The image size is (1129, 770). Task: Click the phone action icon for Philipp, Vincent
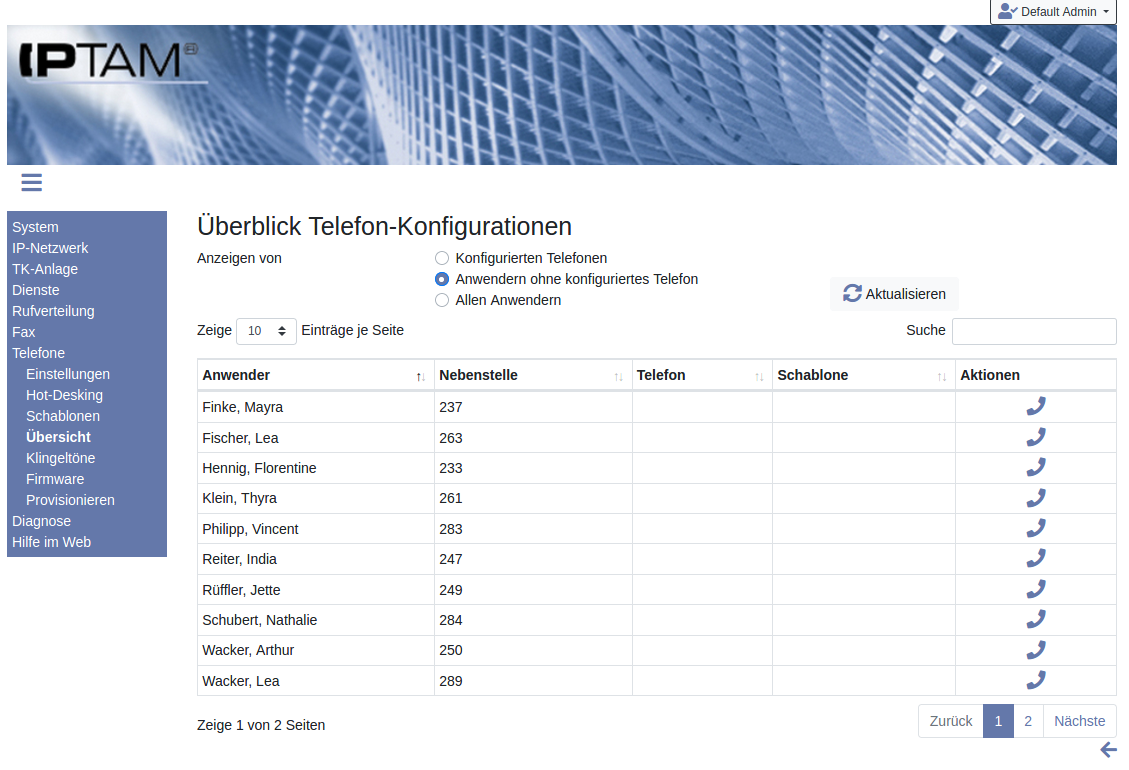tap(1036, 528)
